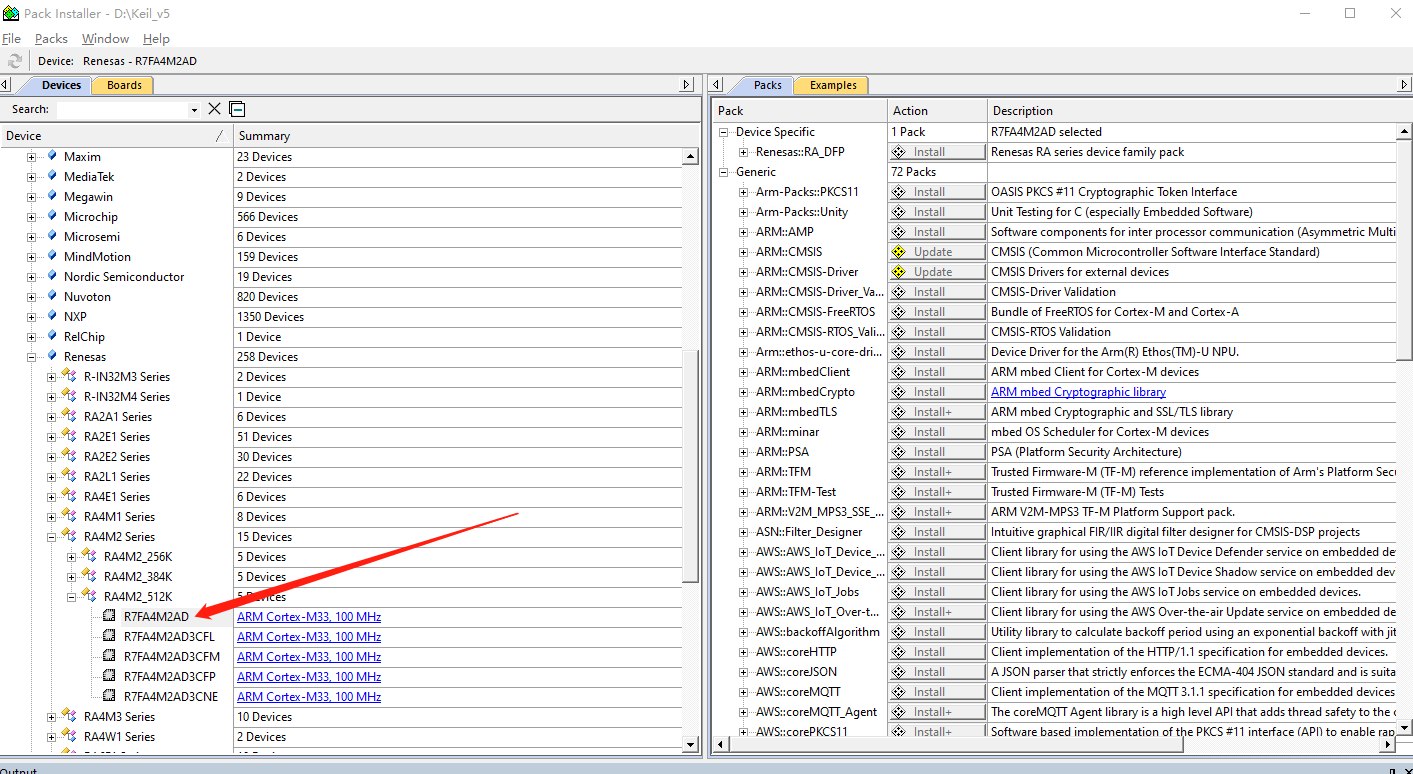
Task: Click the sort indicator in Device column header
Action: click(219, 136)
